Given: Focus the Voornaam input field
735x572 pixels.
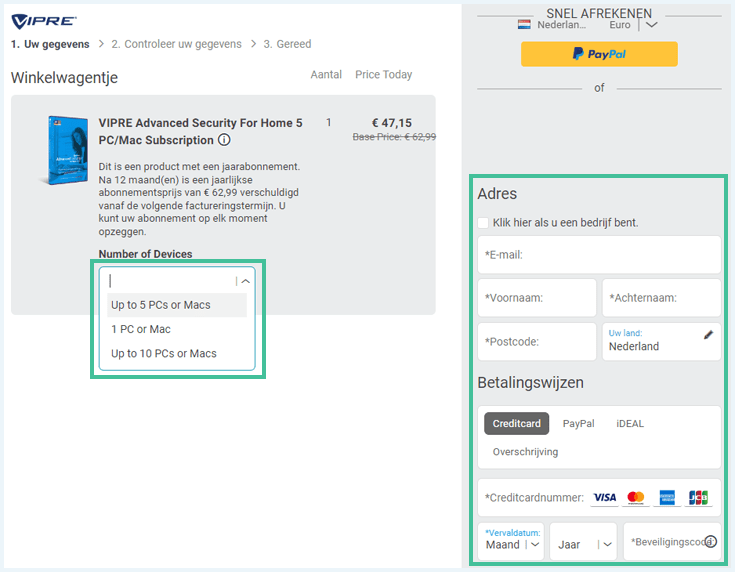Looking at the screenshot, I should pos(537,298).
